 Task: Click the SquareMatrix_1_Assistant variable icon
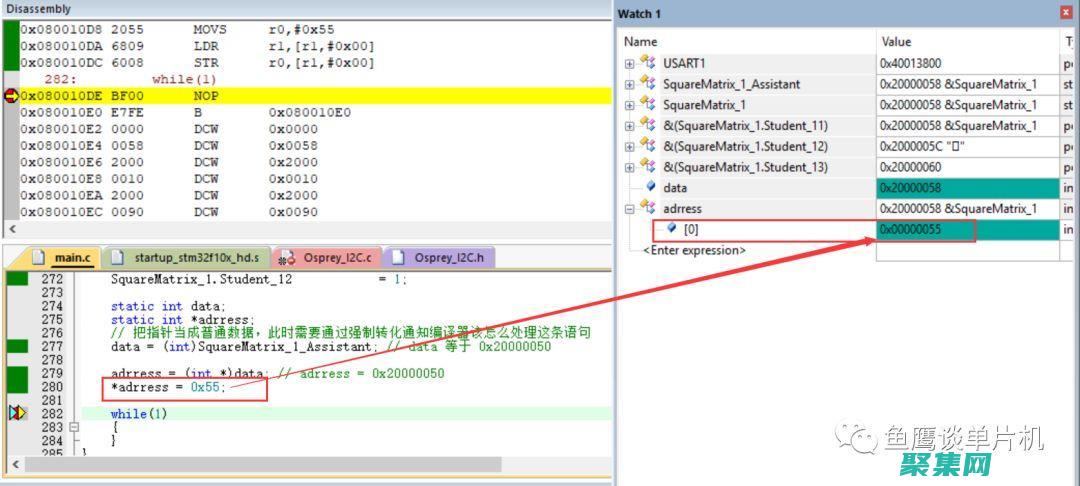coord(648,84)
